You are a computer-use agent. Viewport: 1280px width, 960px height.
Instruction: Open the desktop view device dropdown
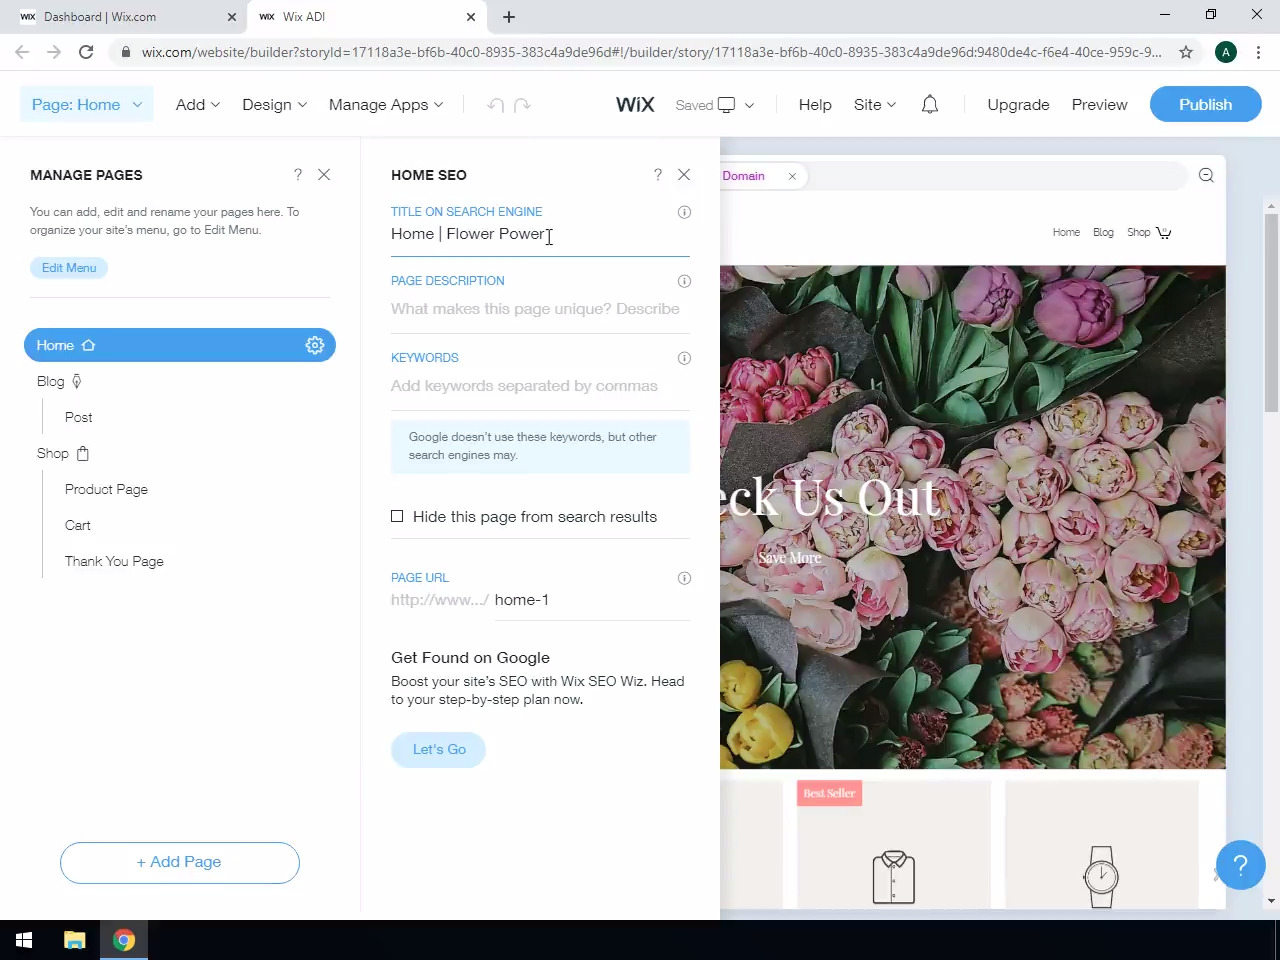pos(736,105)
